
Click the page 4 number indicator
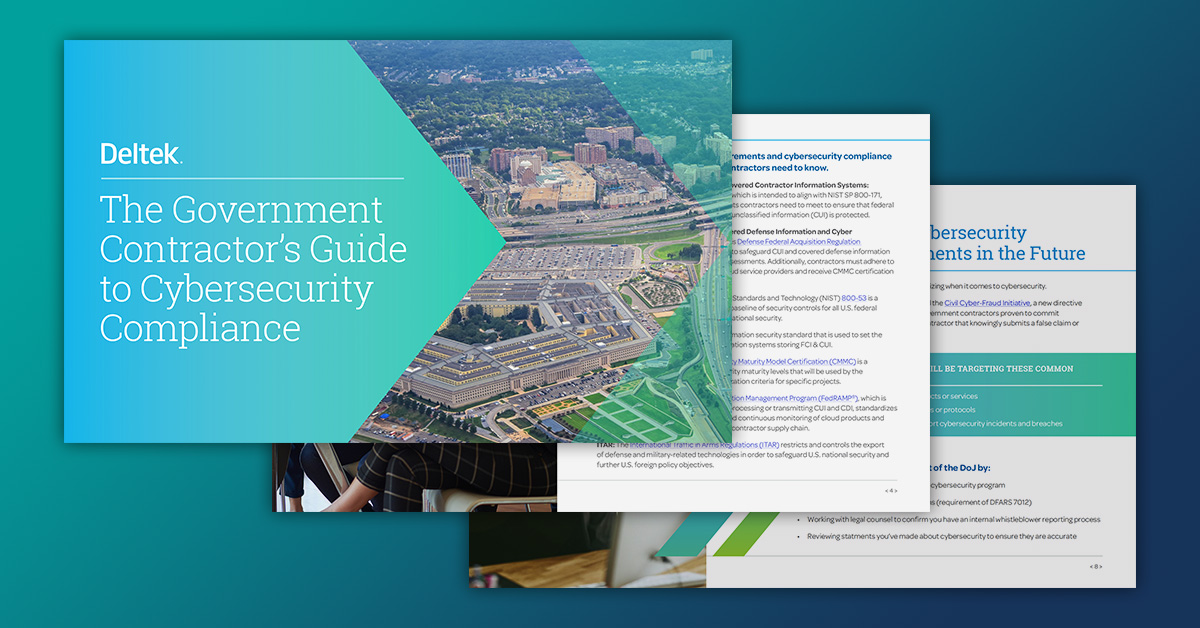pyautogui.click(x=890, y=491)
